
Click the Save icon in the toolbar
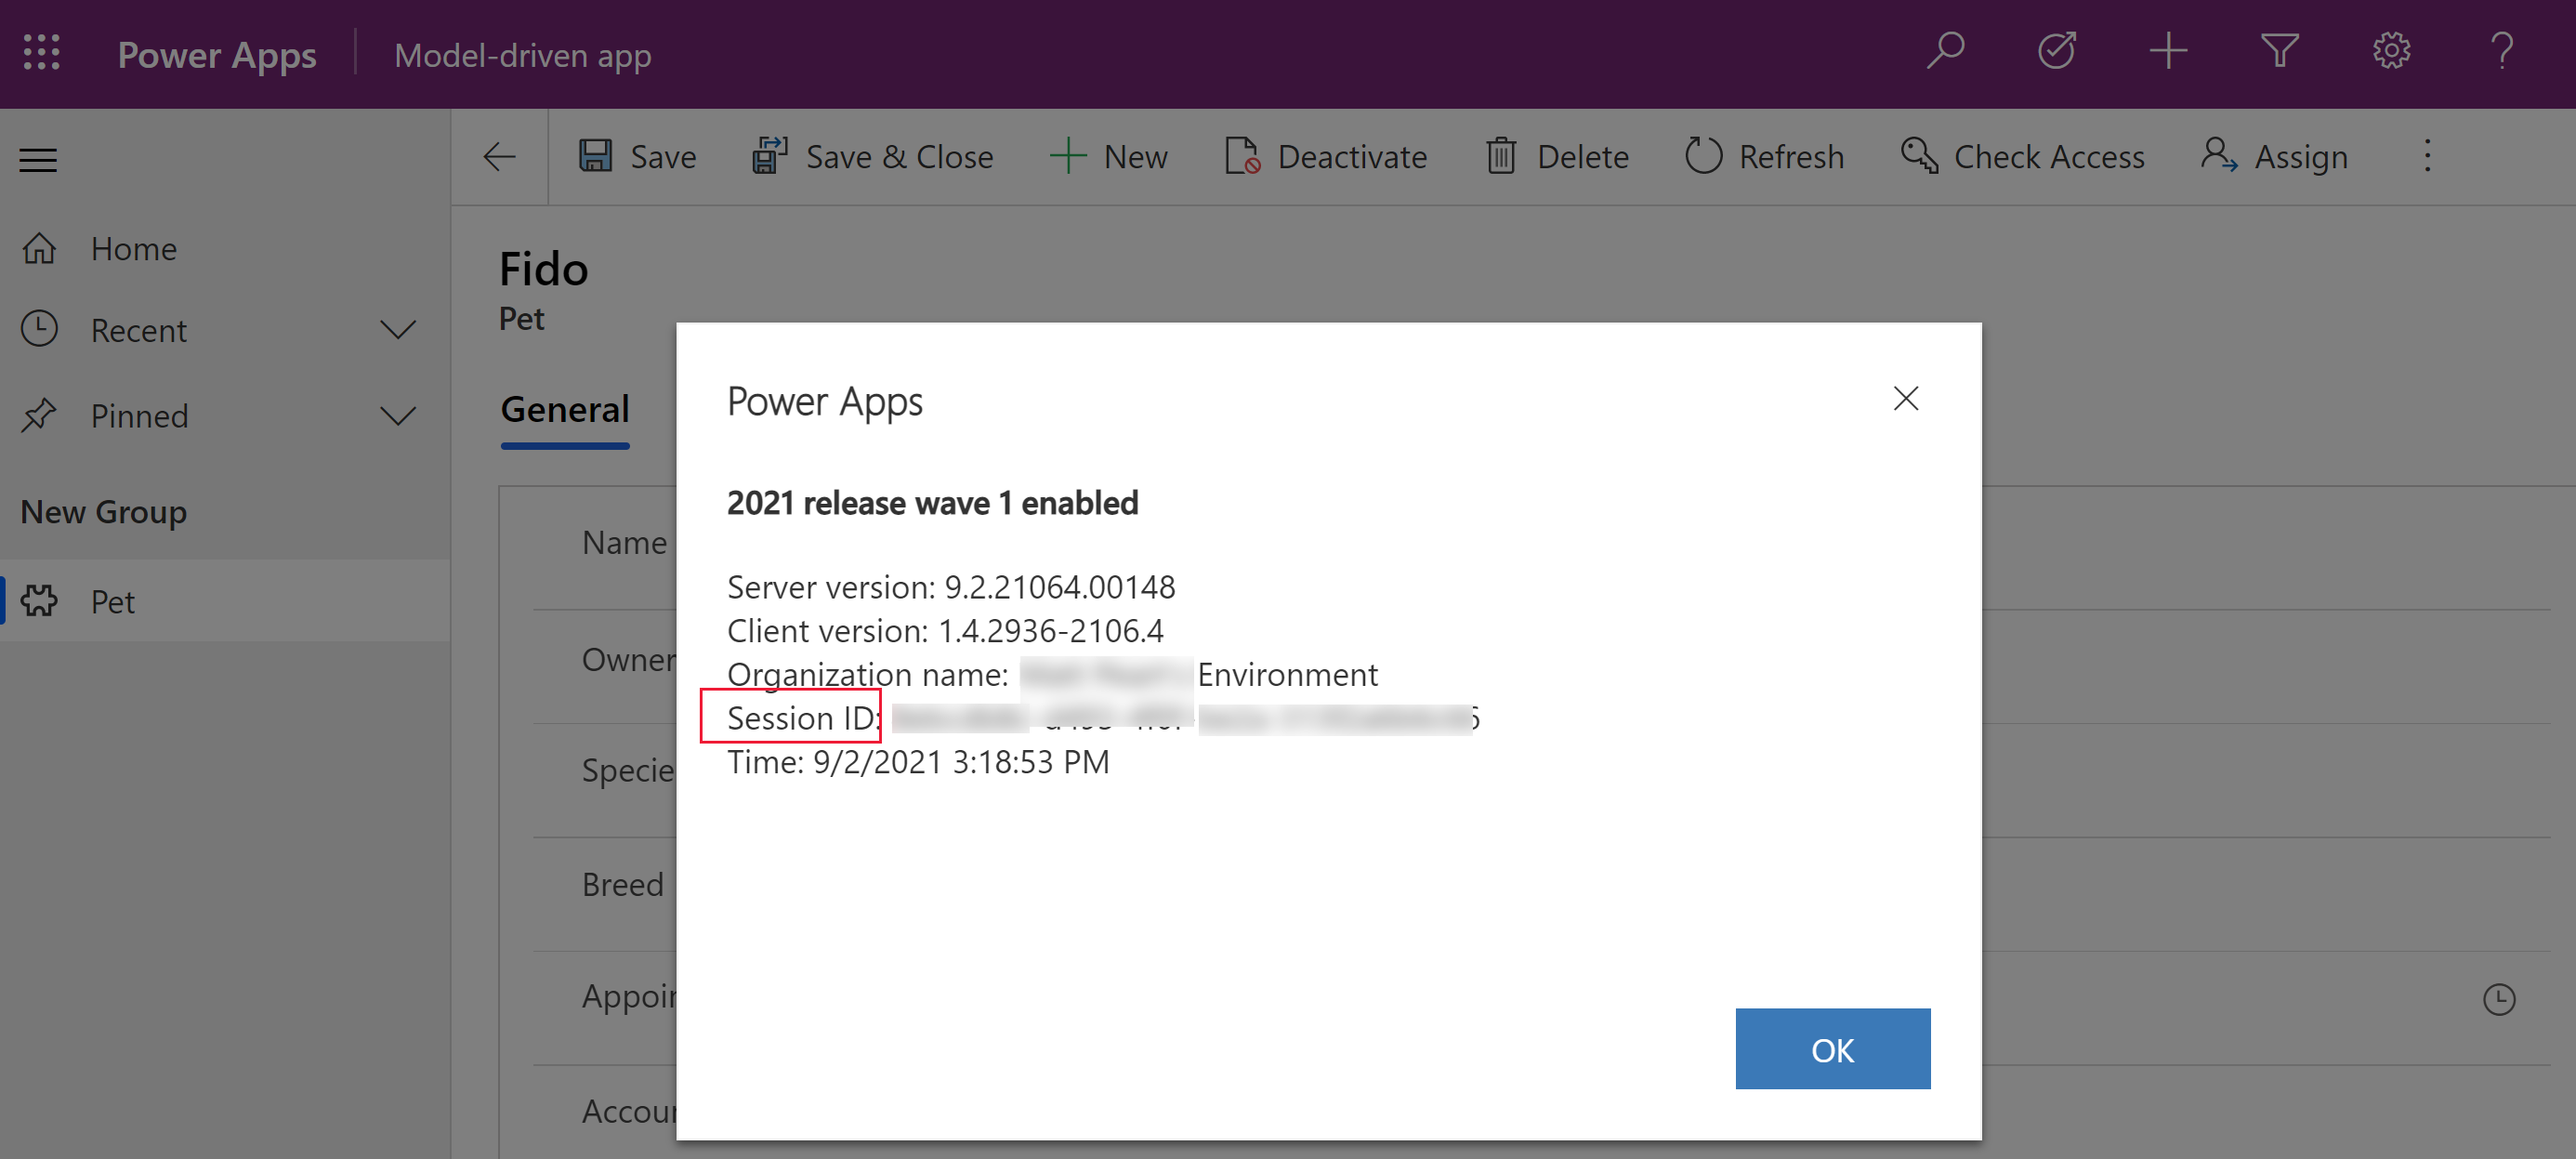point(595,156)
